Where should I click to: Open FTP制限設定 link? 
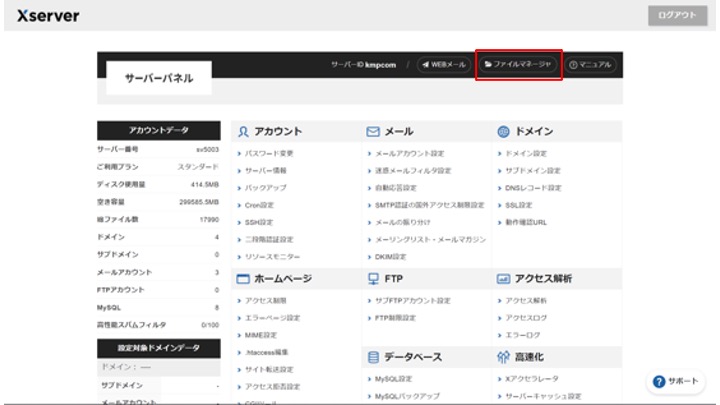(395, 318)
